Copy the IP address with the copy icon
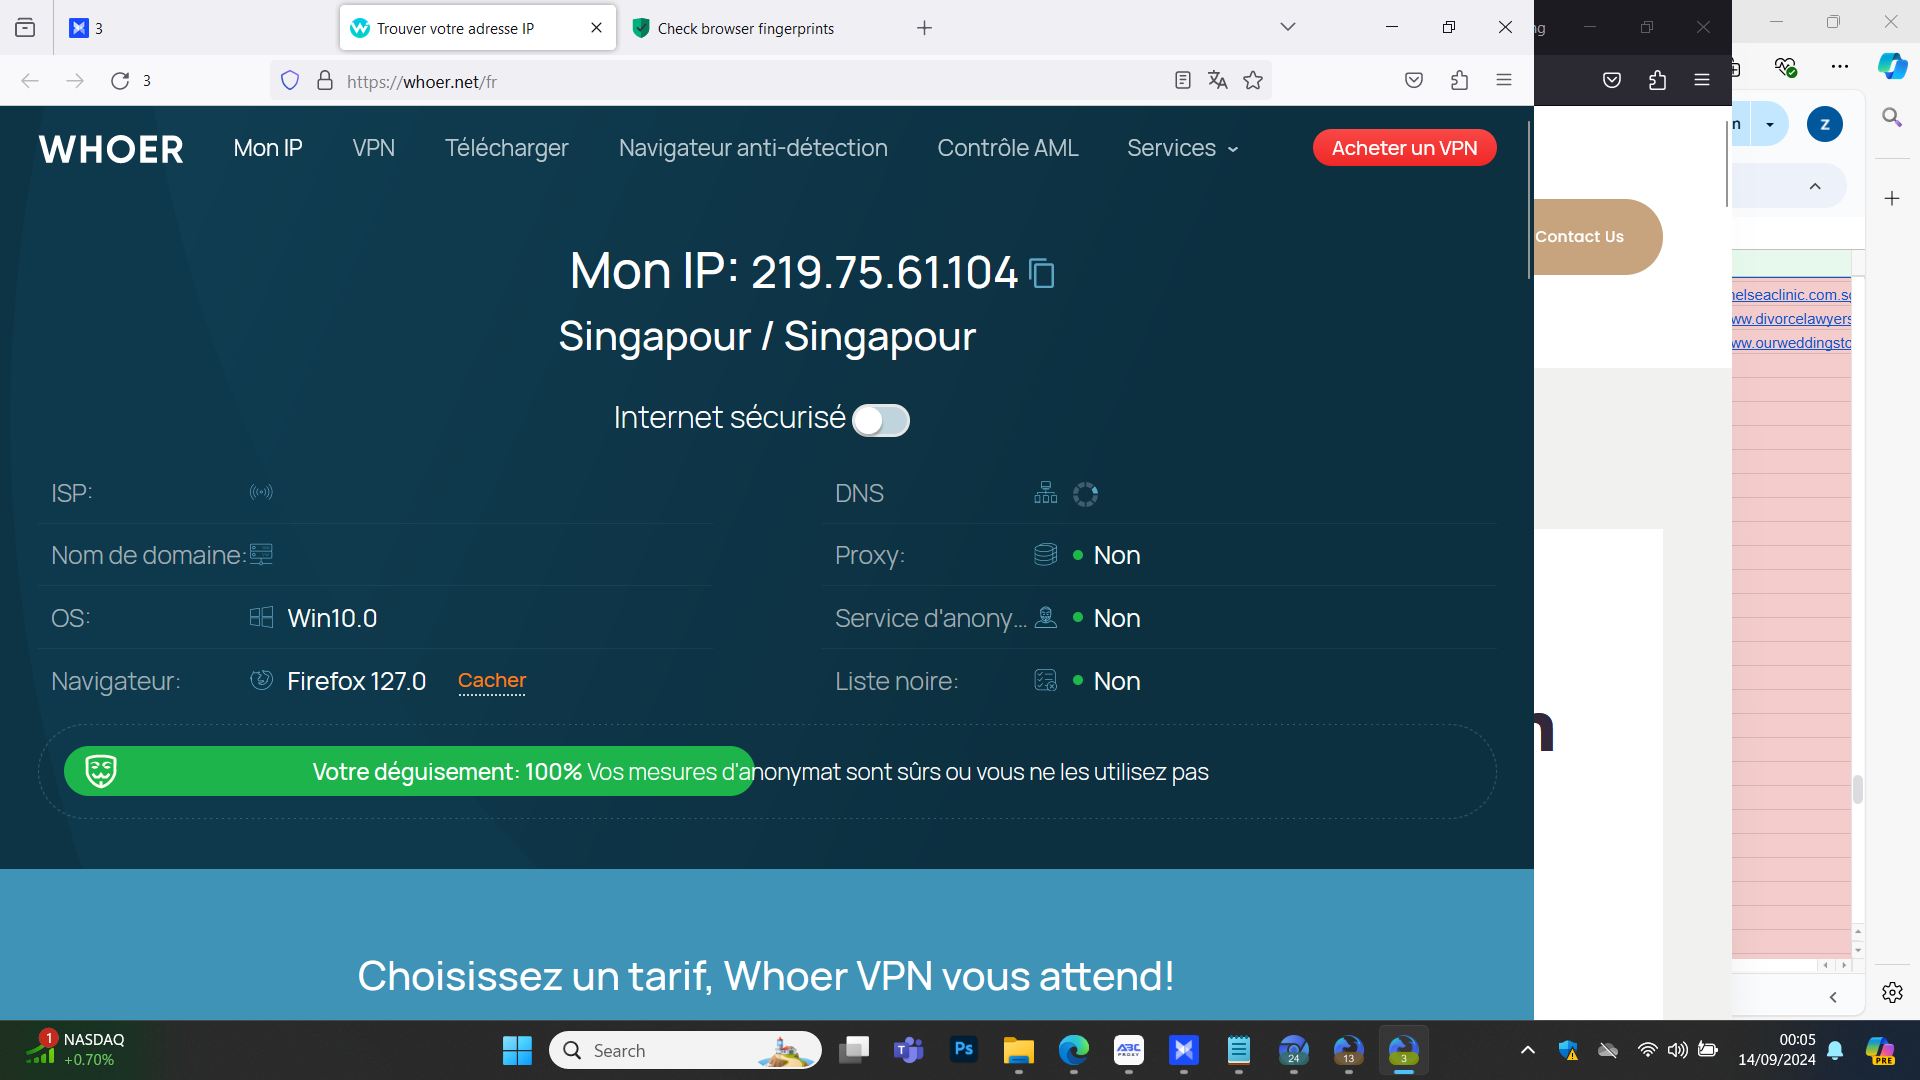This screenshot has width=1920, height=1080. [1042, 273]
